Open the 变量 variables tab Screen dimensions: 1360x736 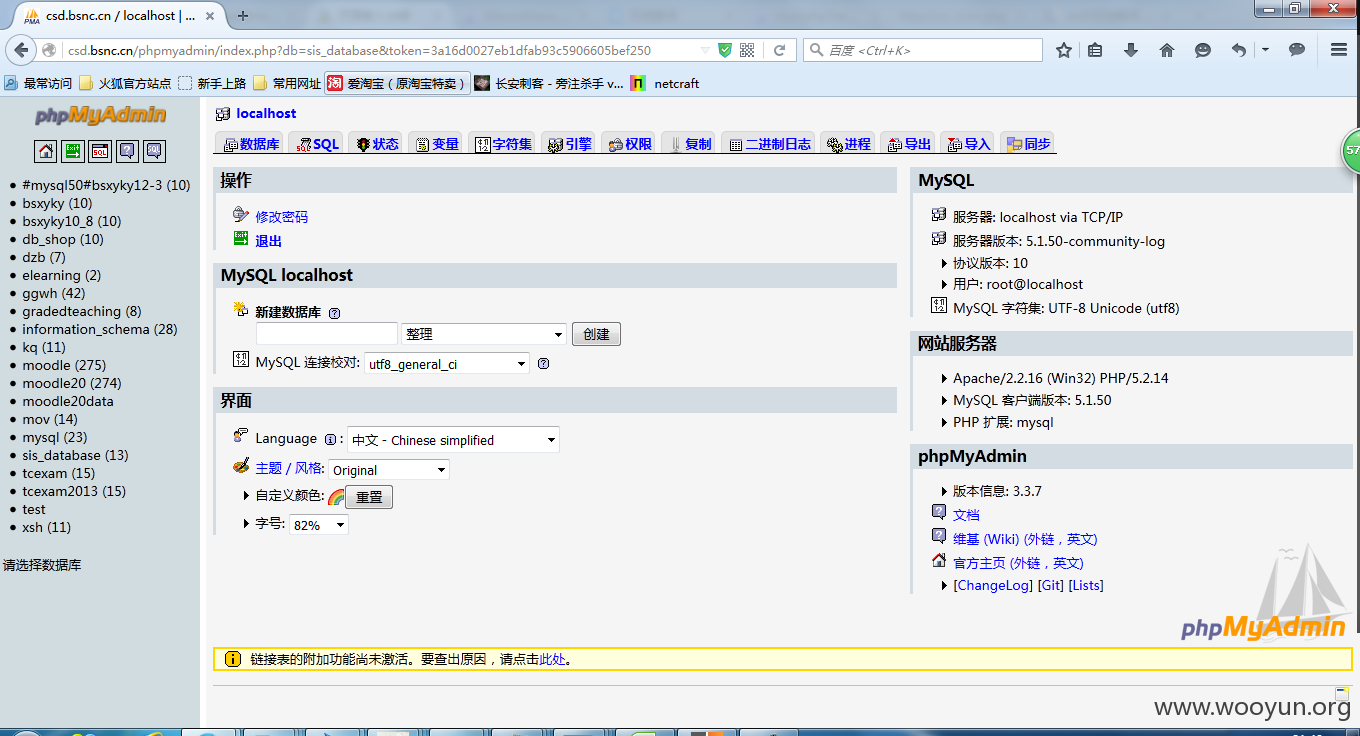(x=437, y=144)
